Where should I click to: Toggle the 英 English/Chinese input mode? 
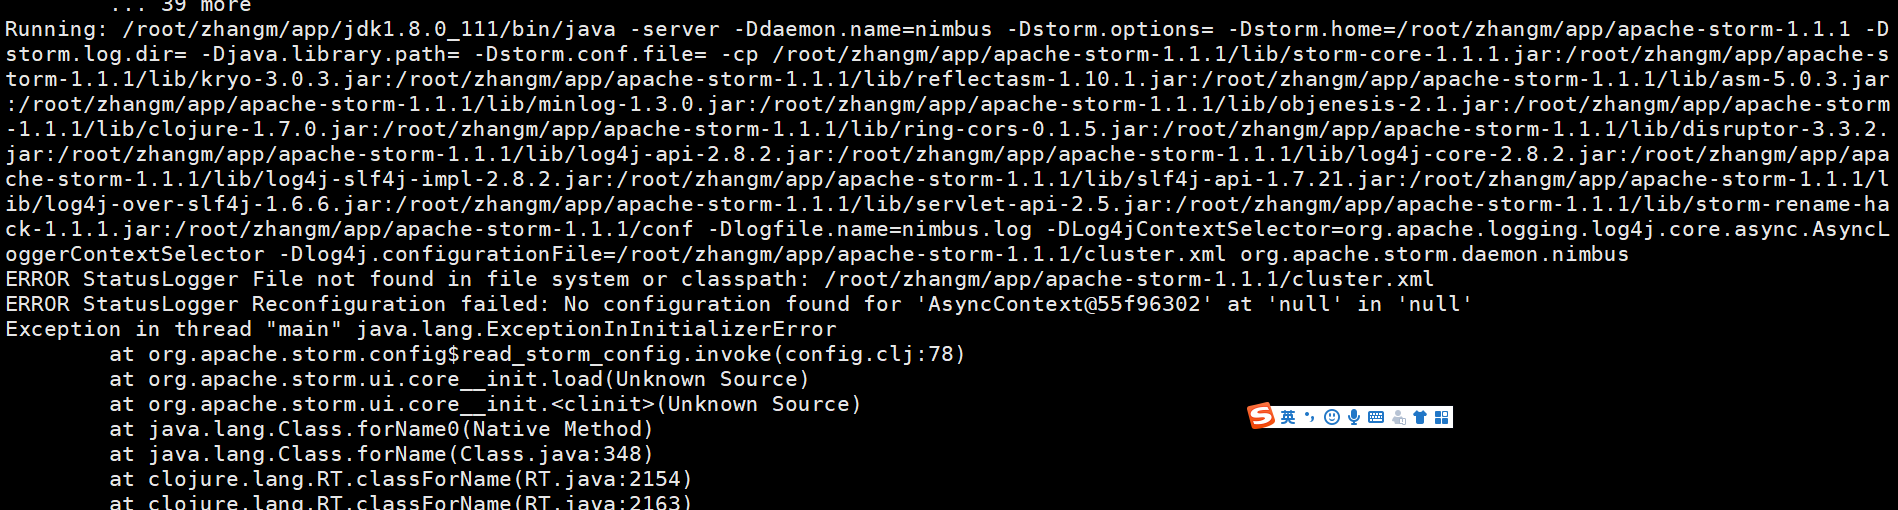1288,417
